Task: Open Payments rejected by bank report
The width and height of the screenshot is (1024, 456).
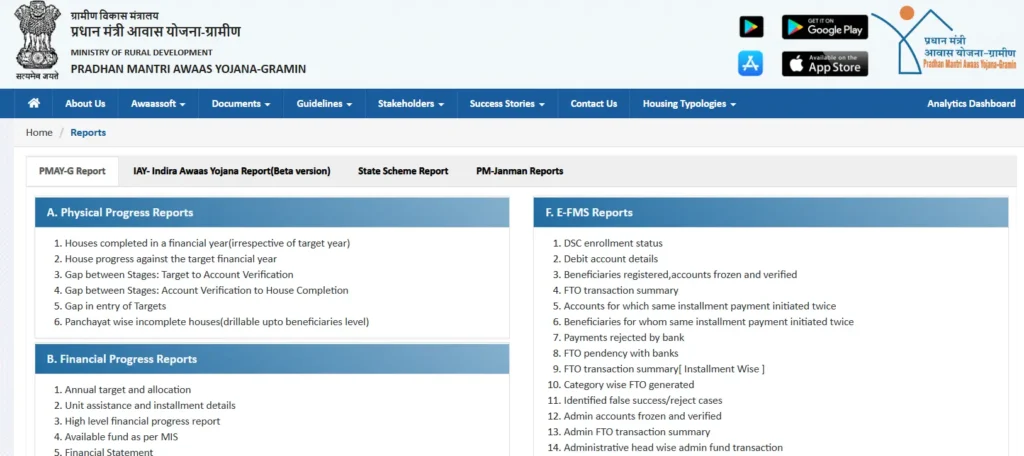Action: (x=624, y=337)
